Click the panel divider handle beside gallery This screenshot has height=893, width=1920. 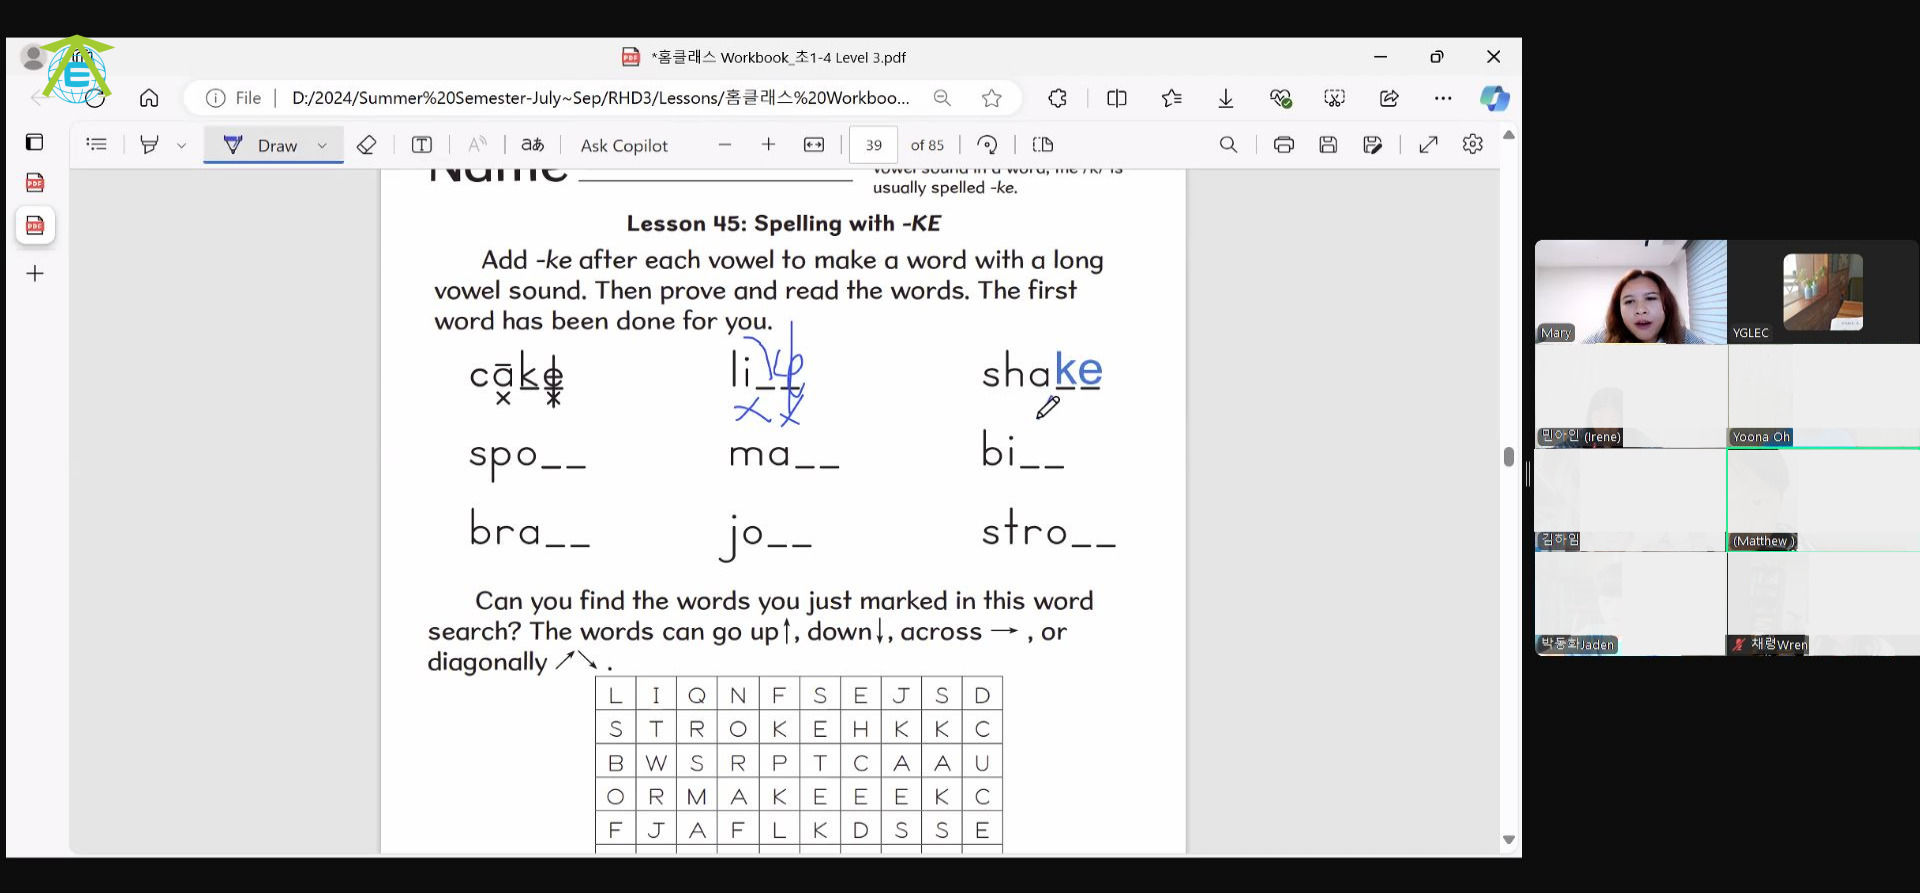pos(1528,475)
